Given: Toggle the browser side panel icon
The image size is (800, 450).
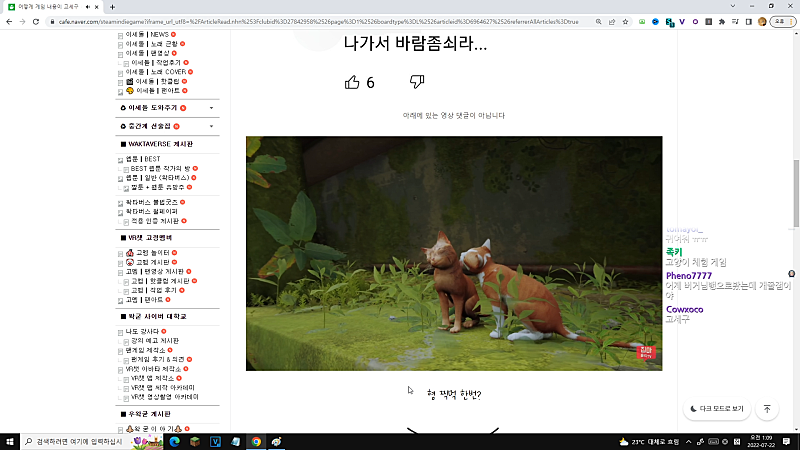Looking at the screenshot, I should 748,22.
